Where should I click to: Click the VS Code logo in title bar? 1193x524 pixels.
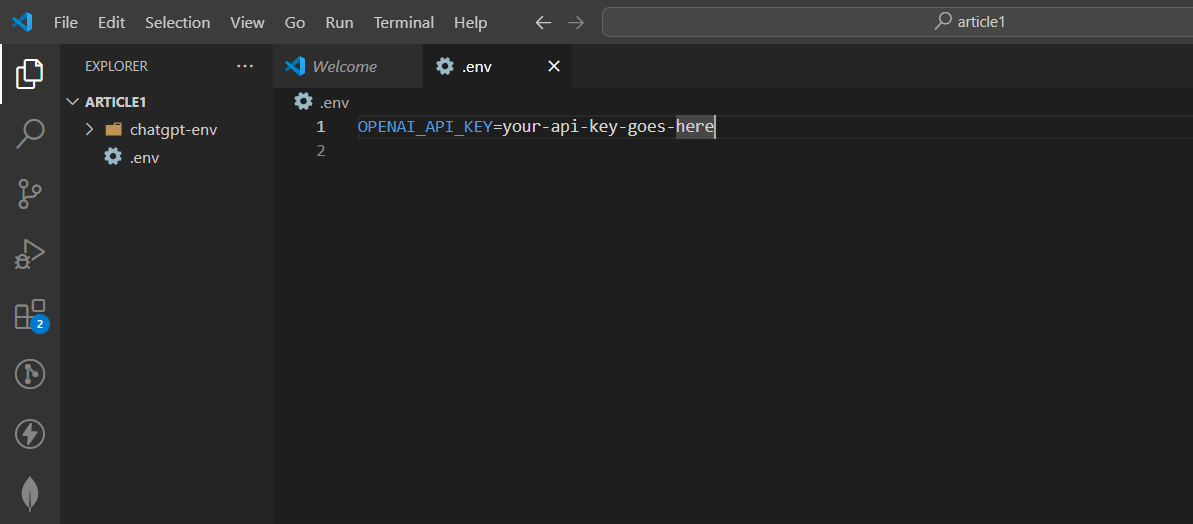click(x=22, y=22)
